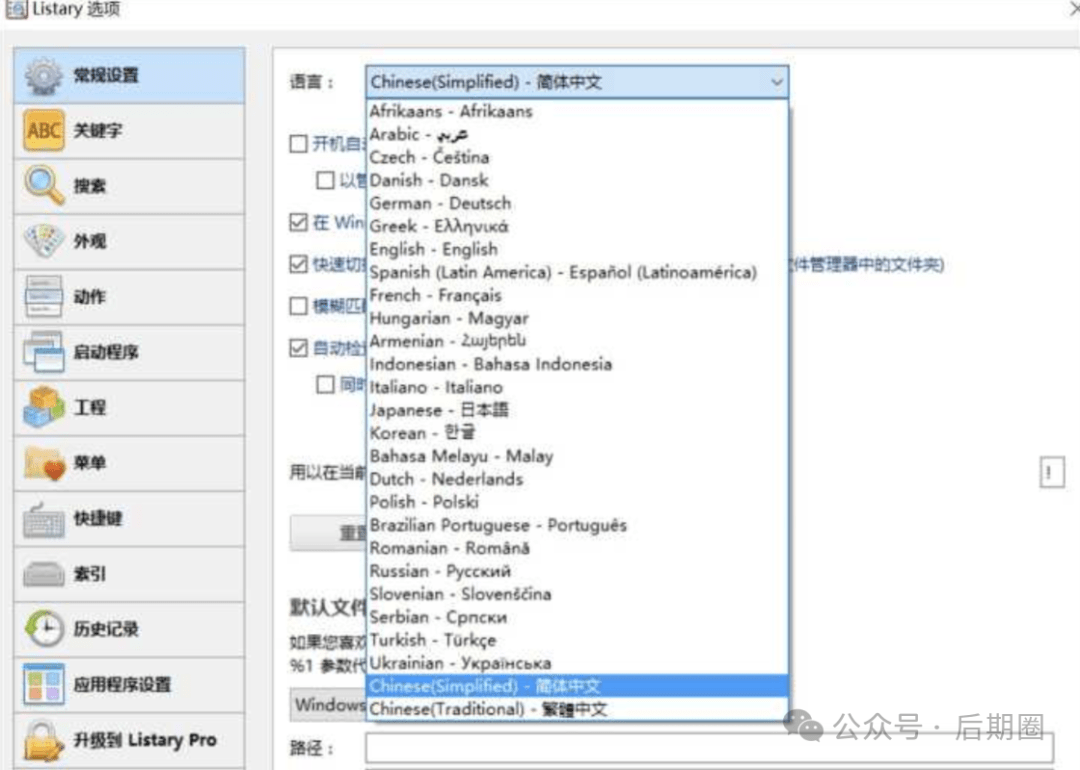
Task: Toggle the 同时 sub-option checkbox
Action: tap(325, 384)
